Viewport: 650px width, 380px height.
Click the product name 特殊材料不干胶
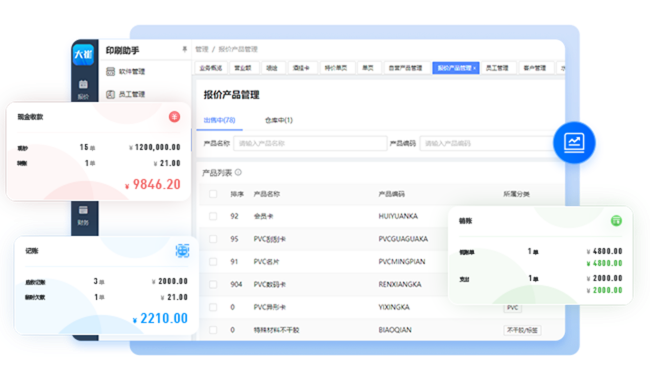pyautogui.click(x=276, y=330)
